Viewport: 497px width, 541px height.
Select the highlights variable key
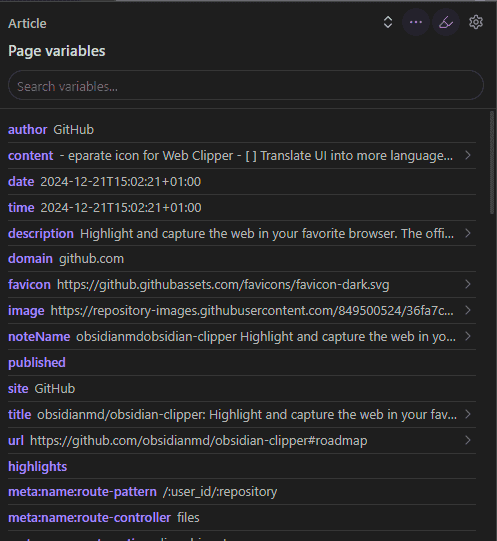pos(37,467)
